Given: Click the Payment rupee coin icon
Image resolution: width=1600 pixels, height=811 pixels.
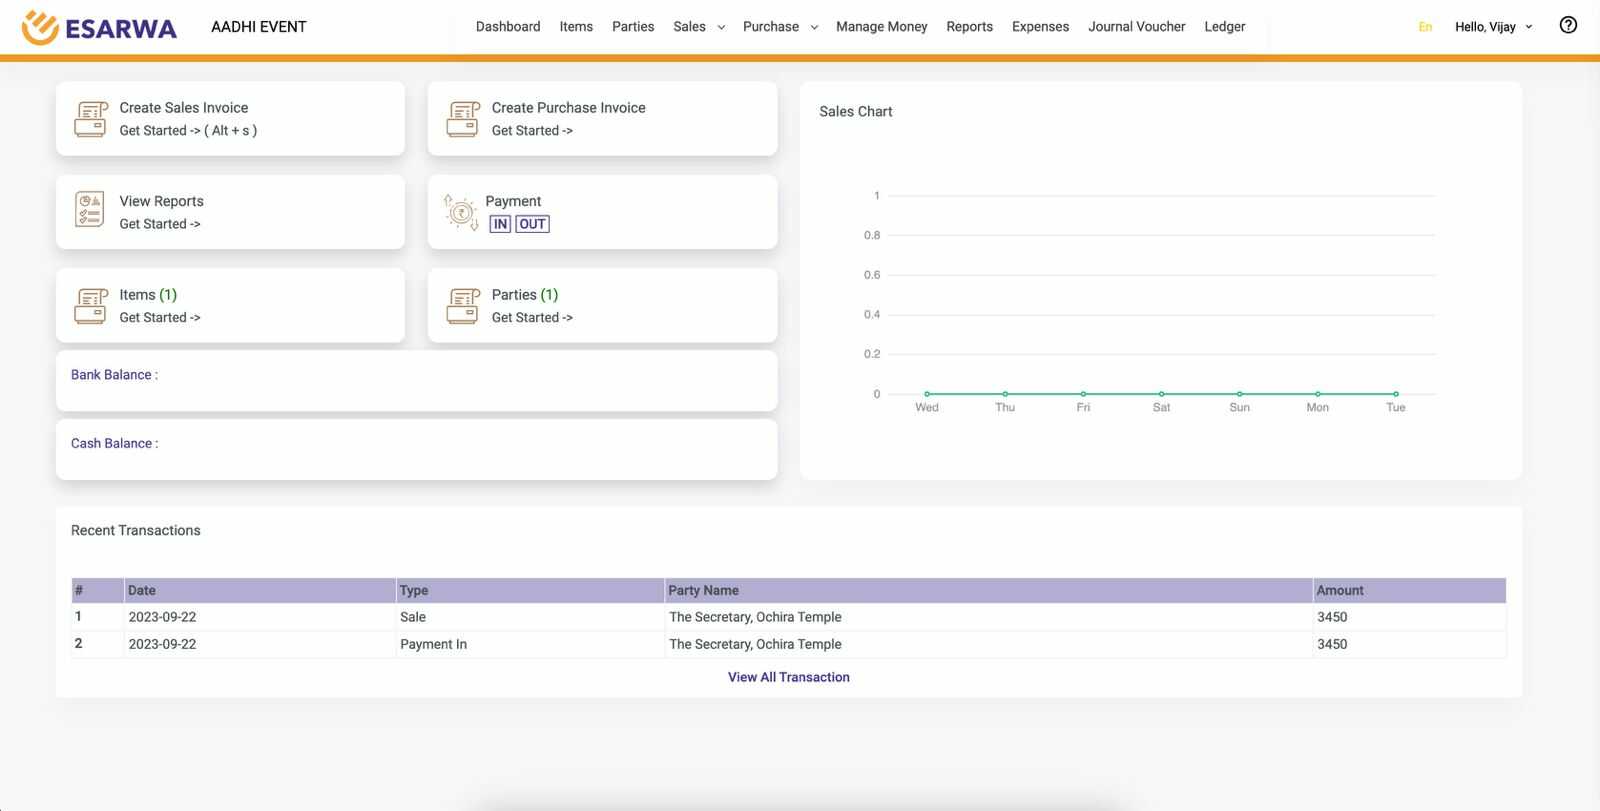Looking at the screenshot, I should tap(461, 212).
